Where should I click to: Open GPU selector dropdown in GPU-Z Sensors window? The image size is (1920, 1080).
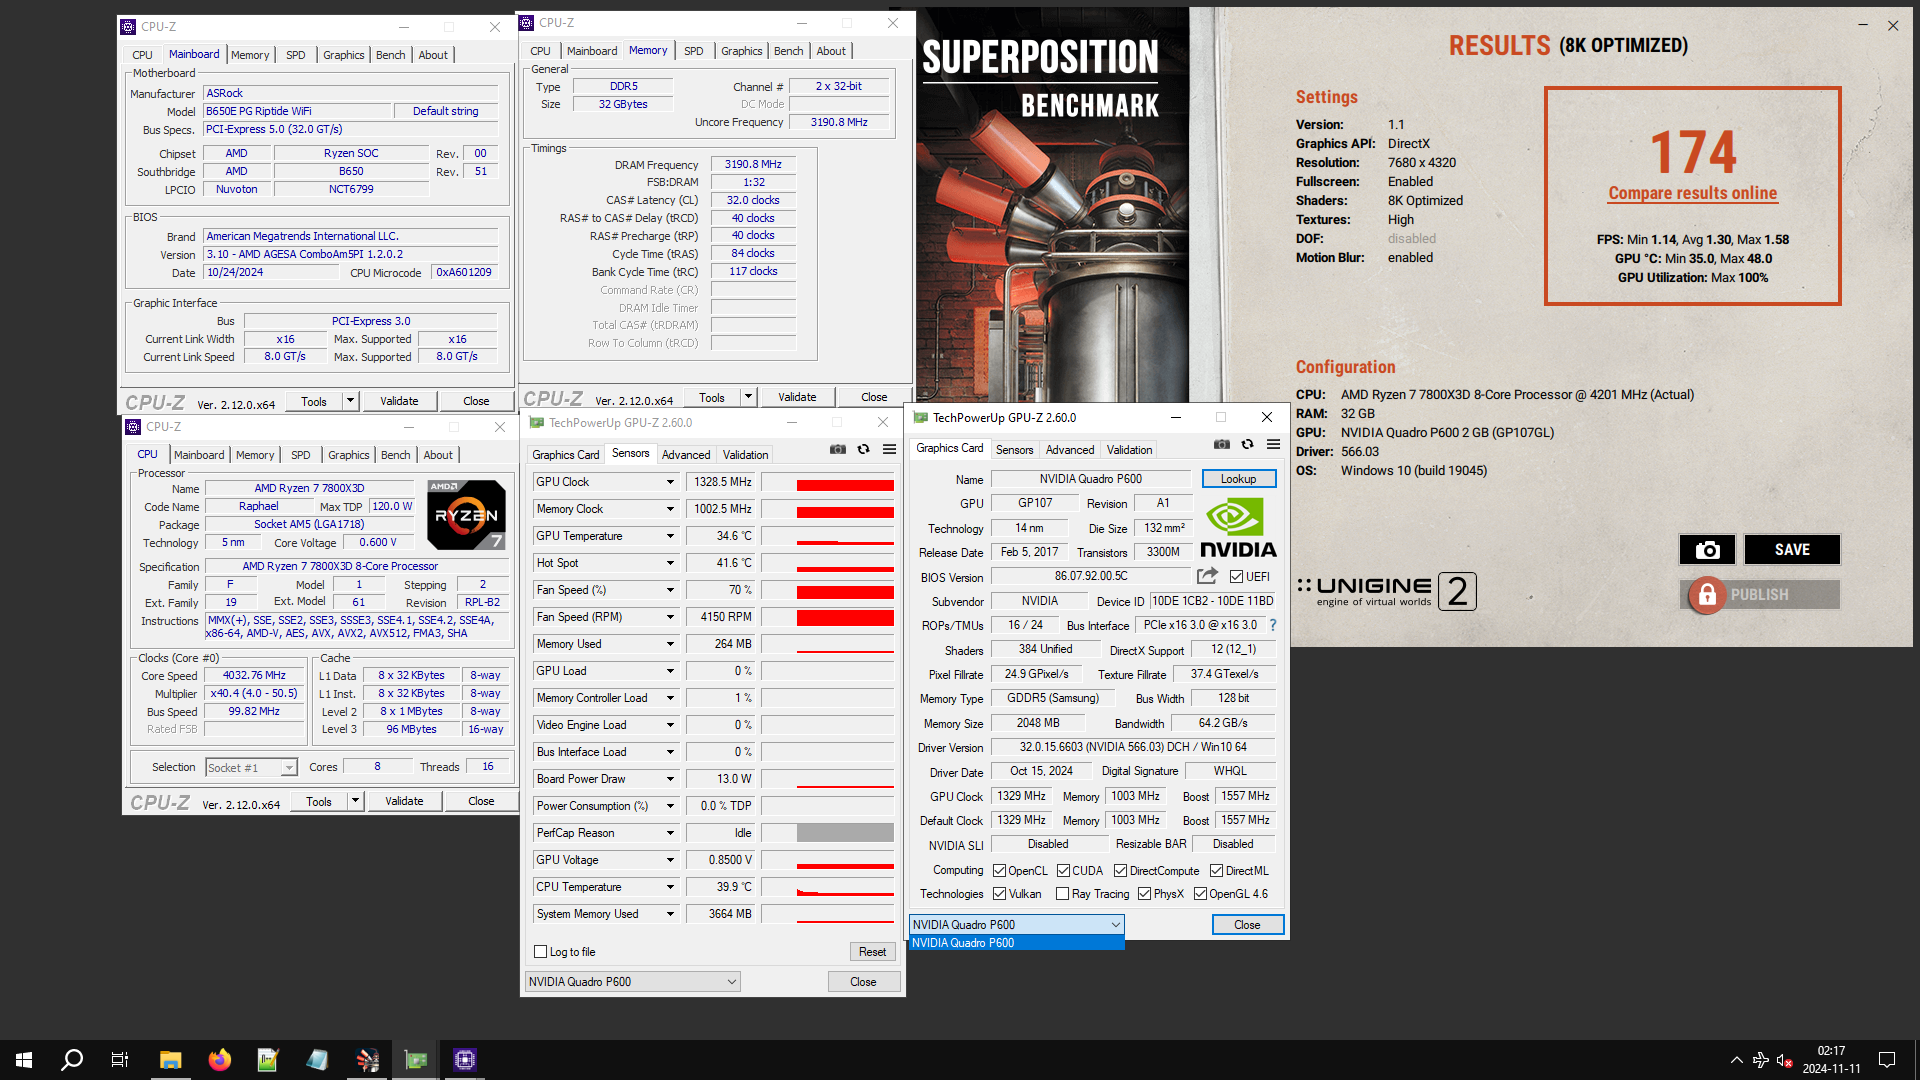tap(633, 982)
